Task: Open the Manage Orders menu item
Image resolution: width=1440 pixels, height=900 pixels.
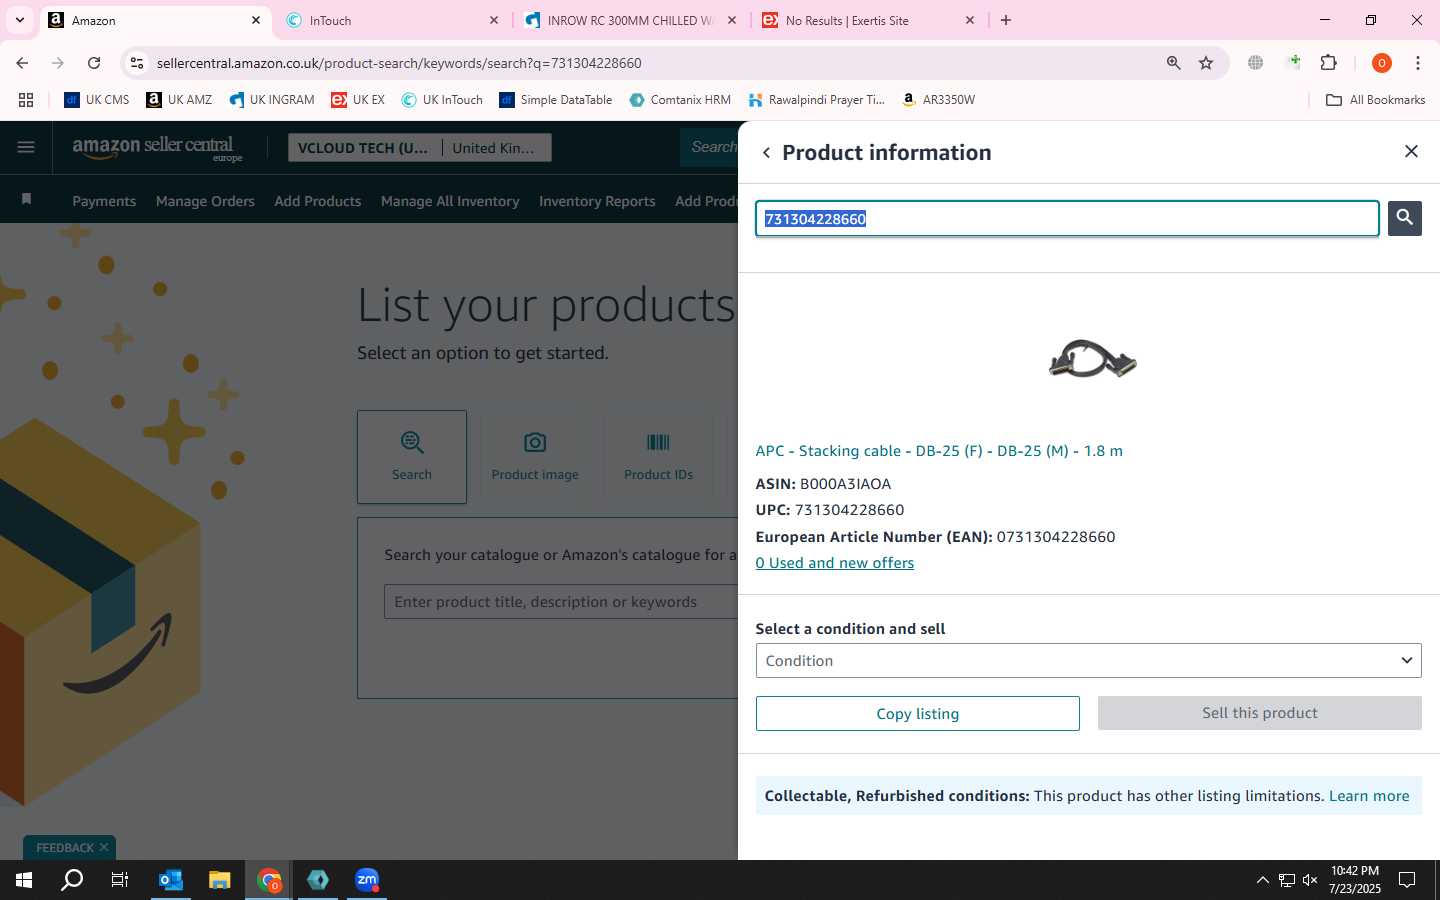Action: click(205, 201)
